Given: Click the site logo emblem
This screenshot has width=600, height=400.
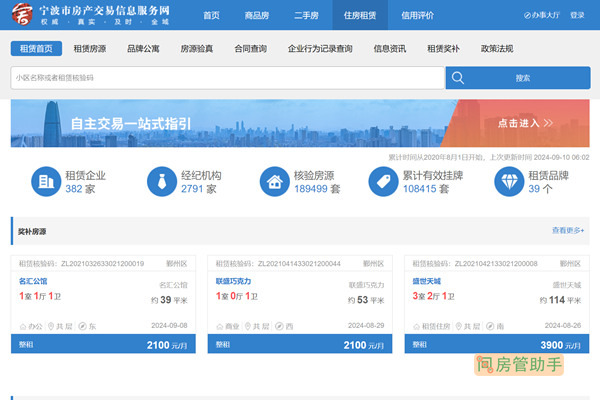Looking at the screenshot, I should (x=22, y=15).
